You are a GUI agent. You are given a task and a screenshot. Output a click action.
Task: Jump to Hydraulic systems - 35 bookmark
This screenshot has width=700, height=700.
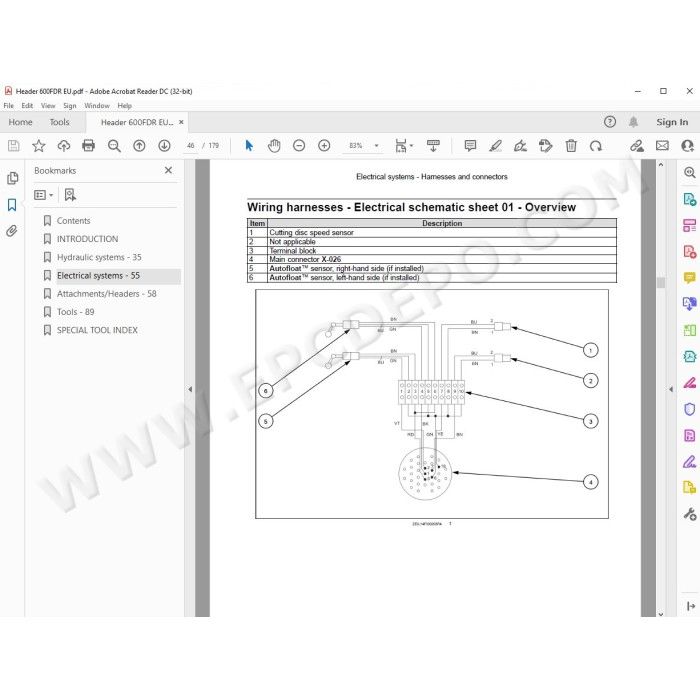pos(99,257)
